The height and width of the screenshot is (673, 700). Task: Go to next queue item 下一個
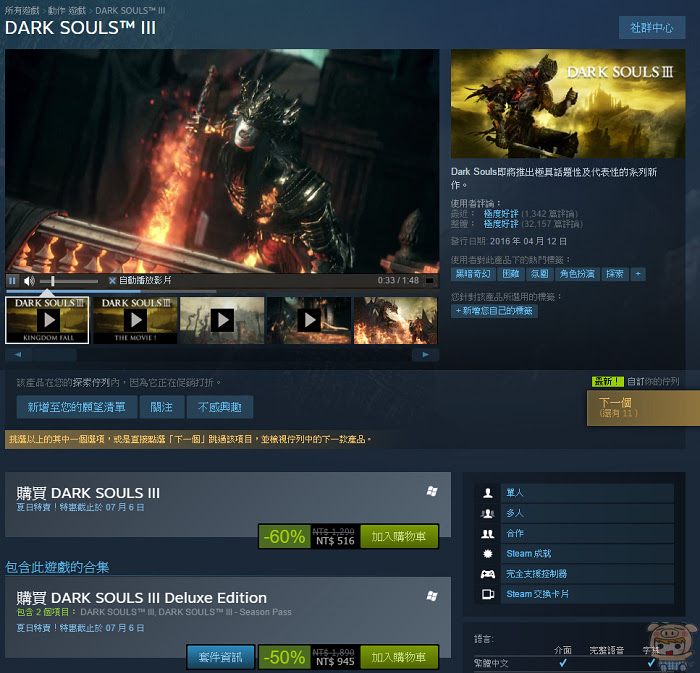643,407
